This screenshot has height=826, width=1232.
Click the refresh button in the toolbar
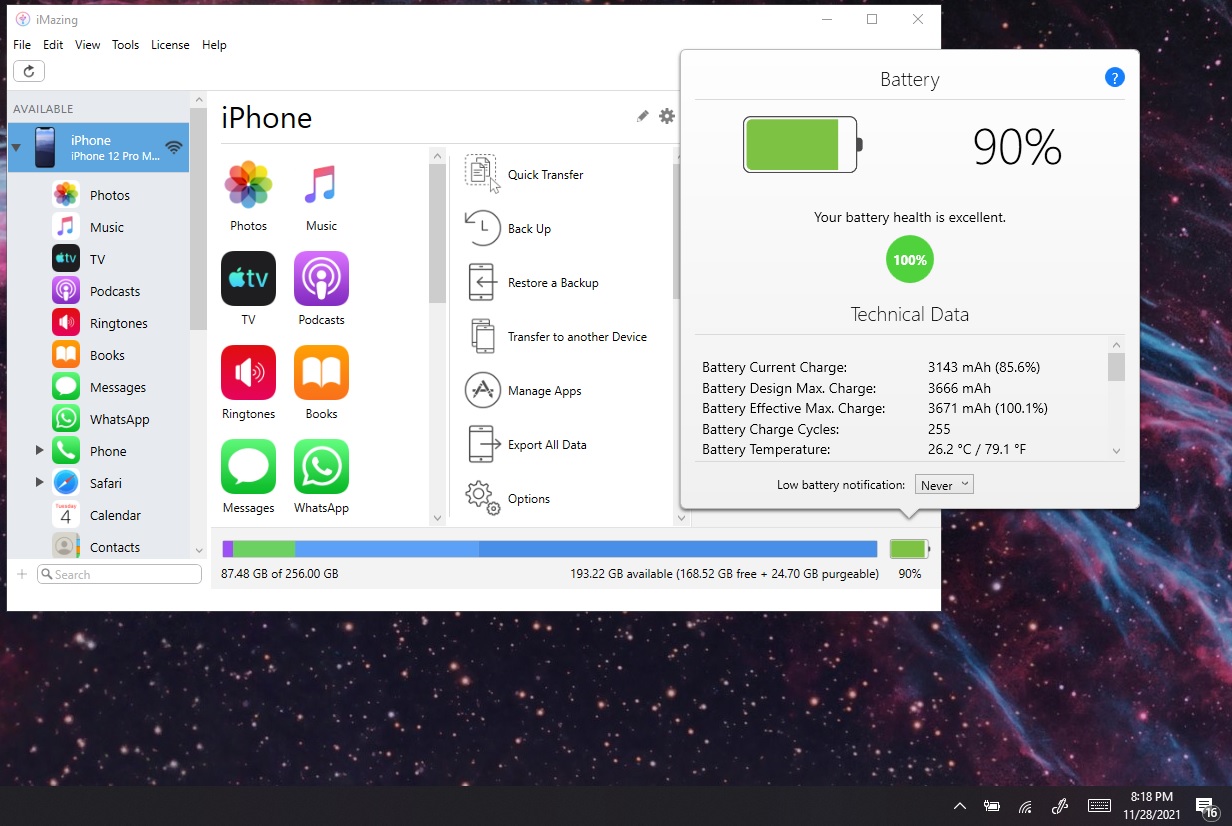coord(29,71)
